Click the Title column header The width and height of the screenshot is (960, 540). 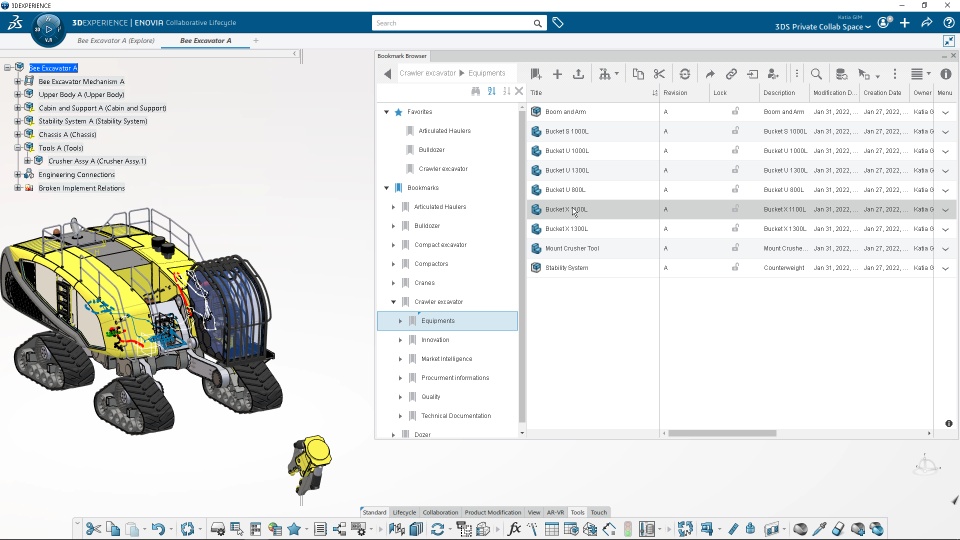point(594,93)
